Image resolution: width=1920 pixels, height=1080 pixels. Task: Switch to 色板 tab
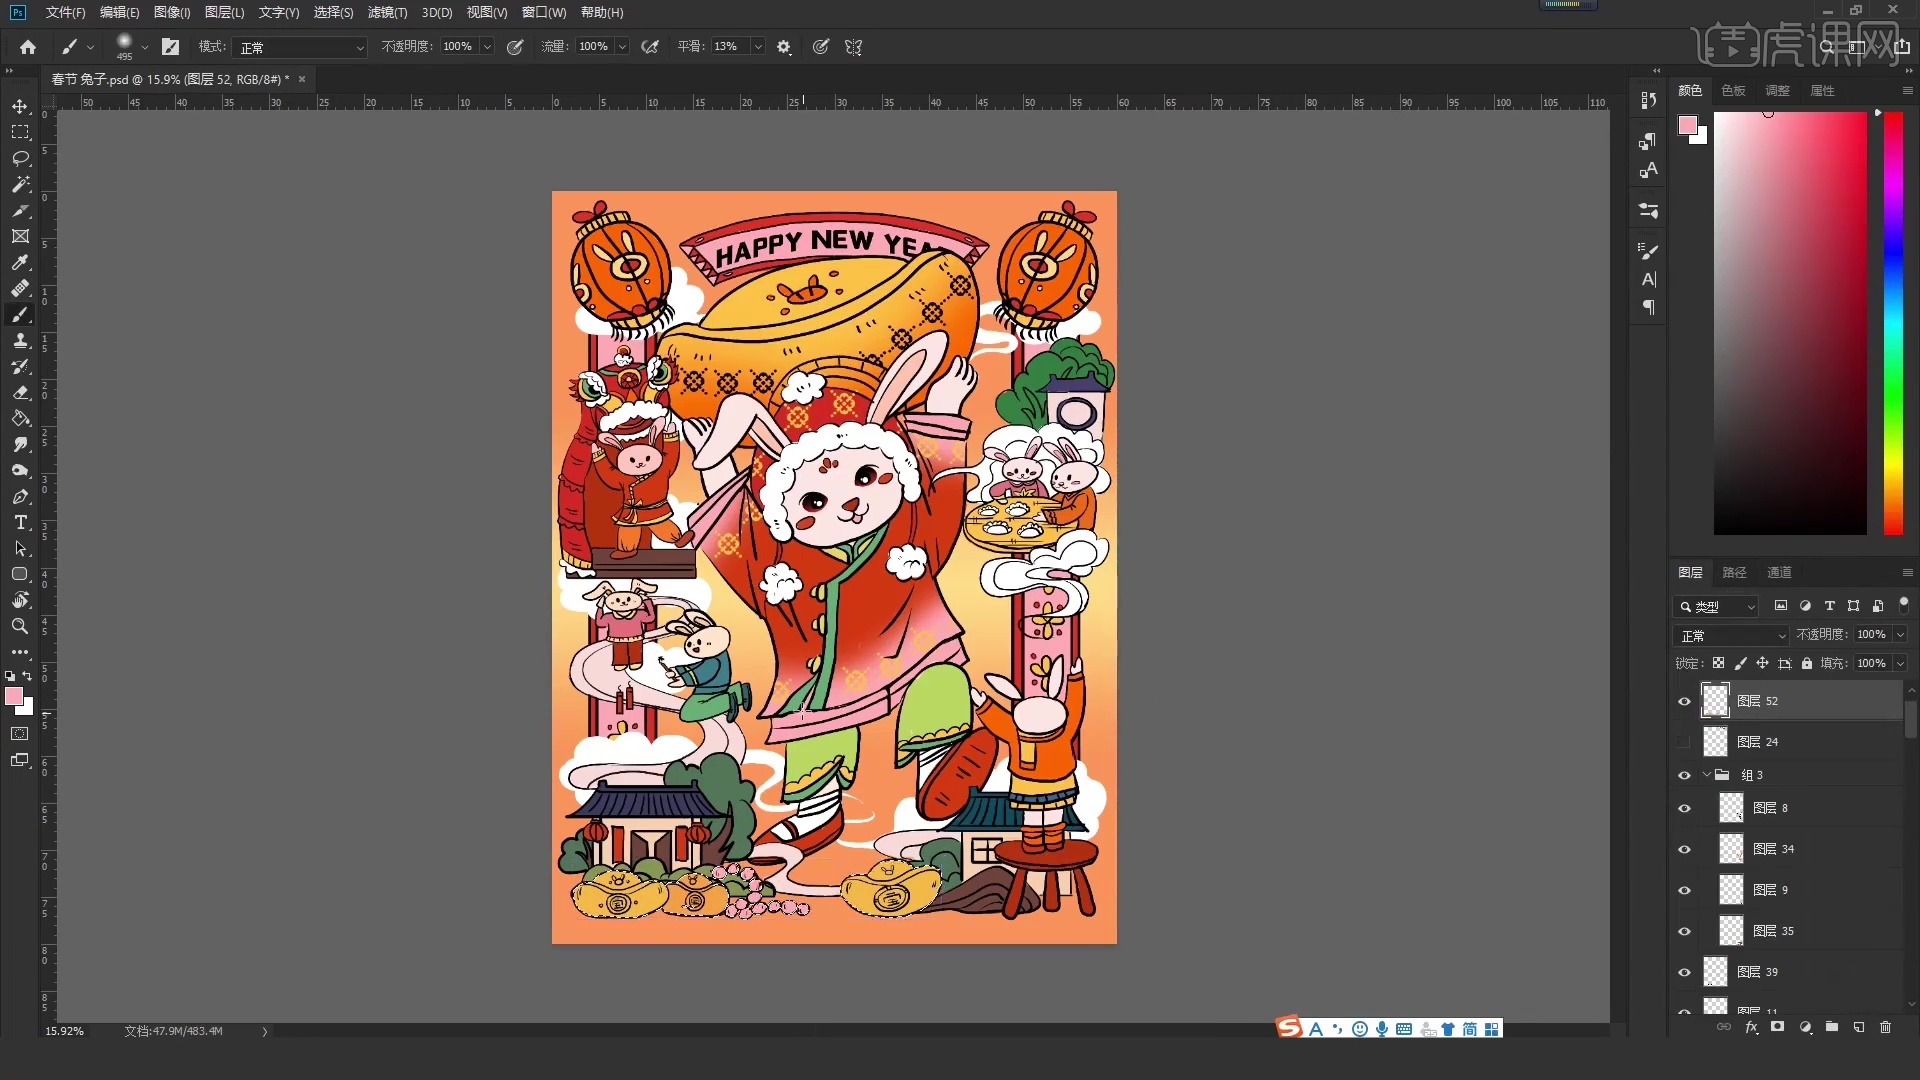[1734, 90]
